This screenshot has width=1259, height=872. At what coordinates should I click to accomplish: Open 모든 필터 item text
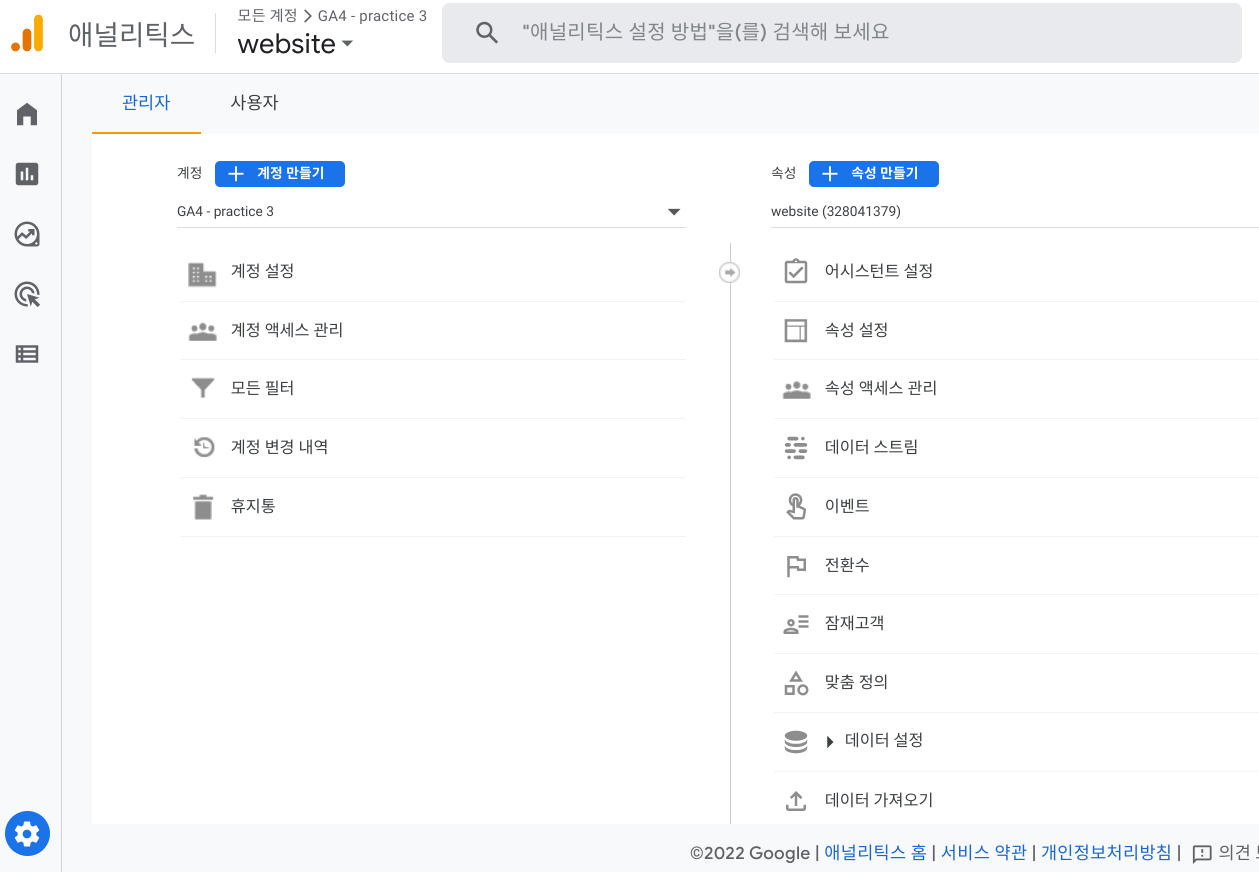[263, 388]
